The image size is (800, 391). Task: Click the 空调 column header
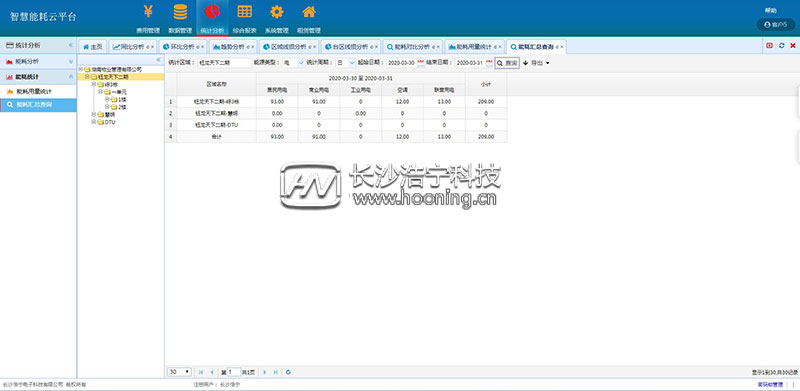pos(402,90)
